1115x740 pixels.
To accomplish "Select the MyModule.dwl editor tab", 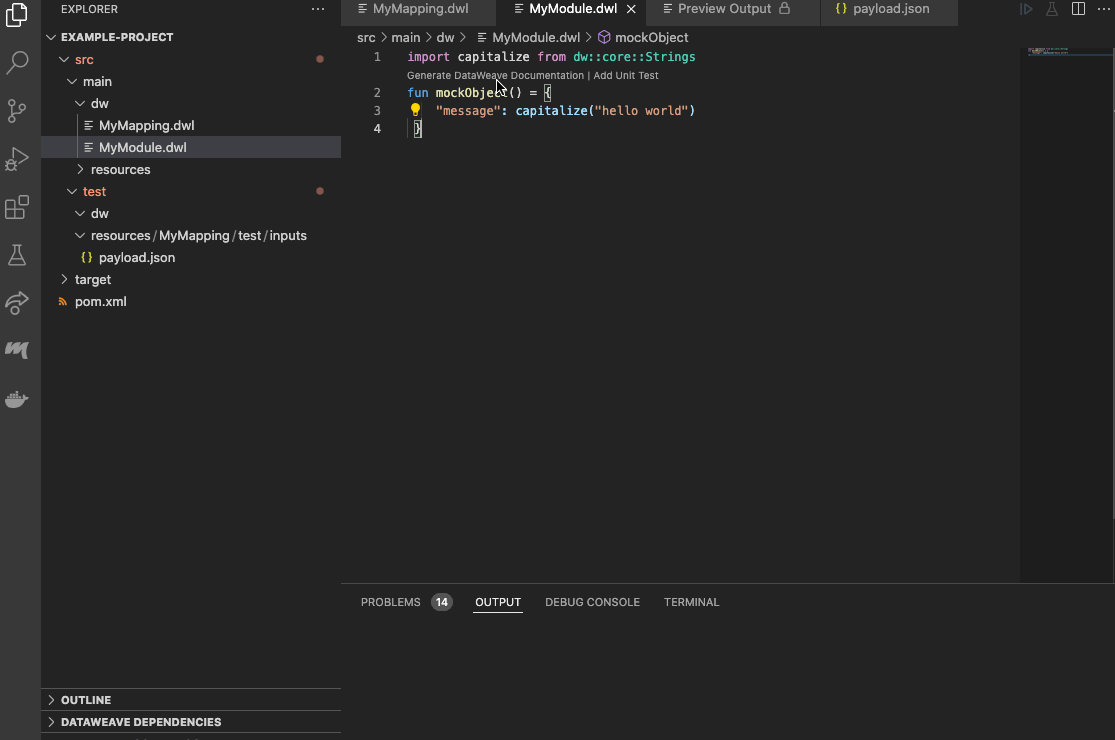I will [x=572, y=9].
